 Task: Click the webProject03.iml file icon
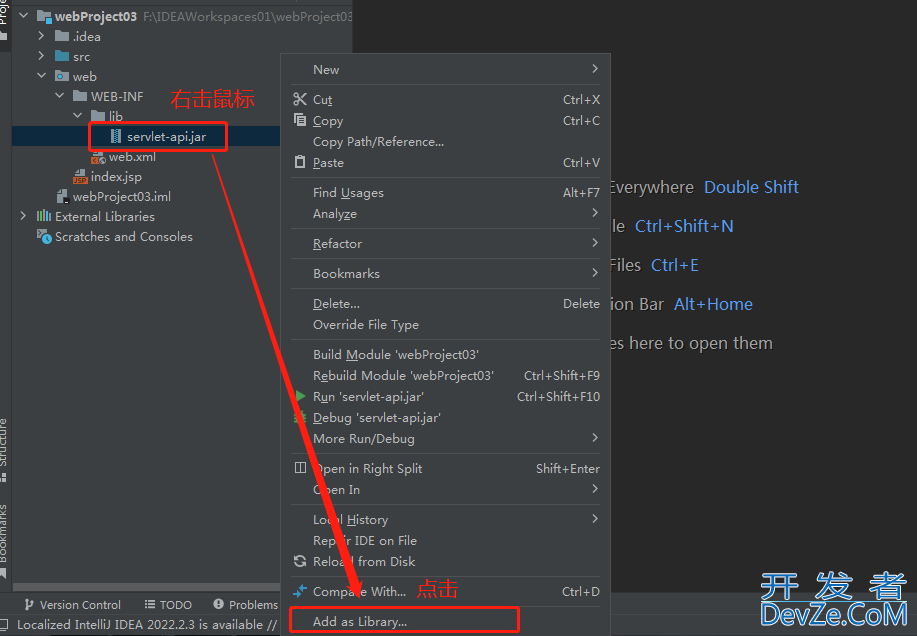coord(63,196)
